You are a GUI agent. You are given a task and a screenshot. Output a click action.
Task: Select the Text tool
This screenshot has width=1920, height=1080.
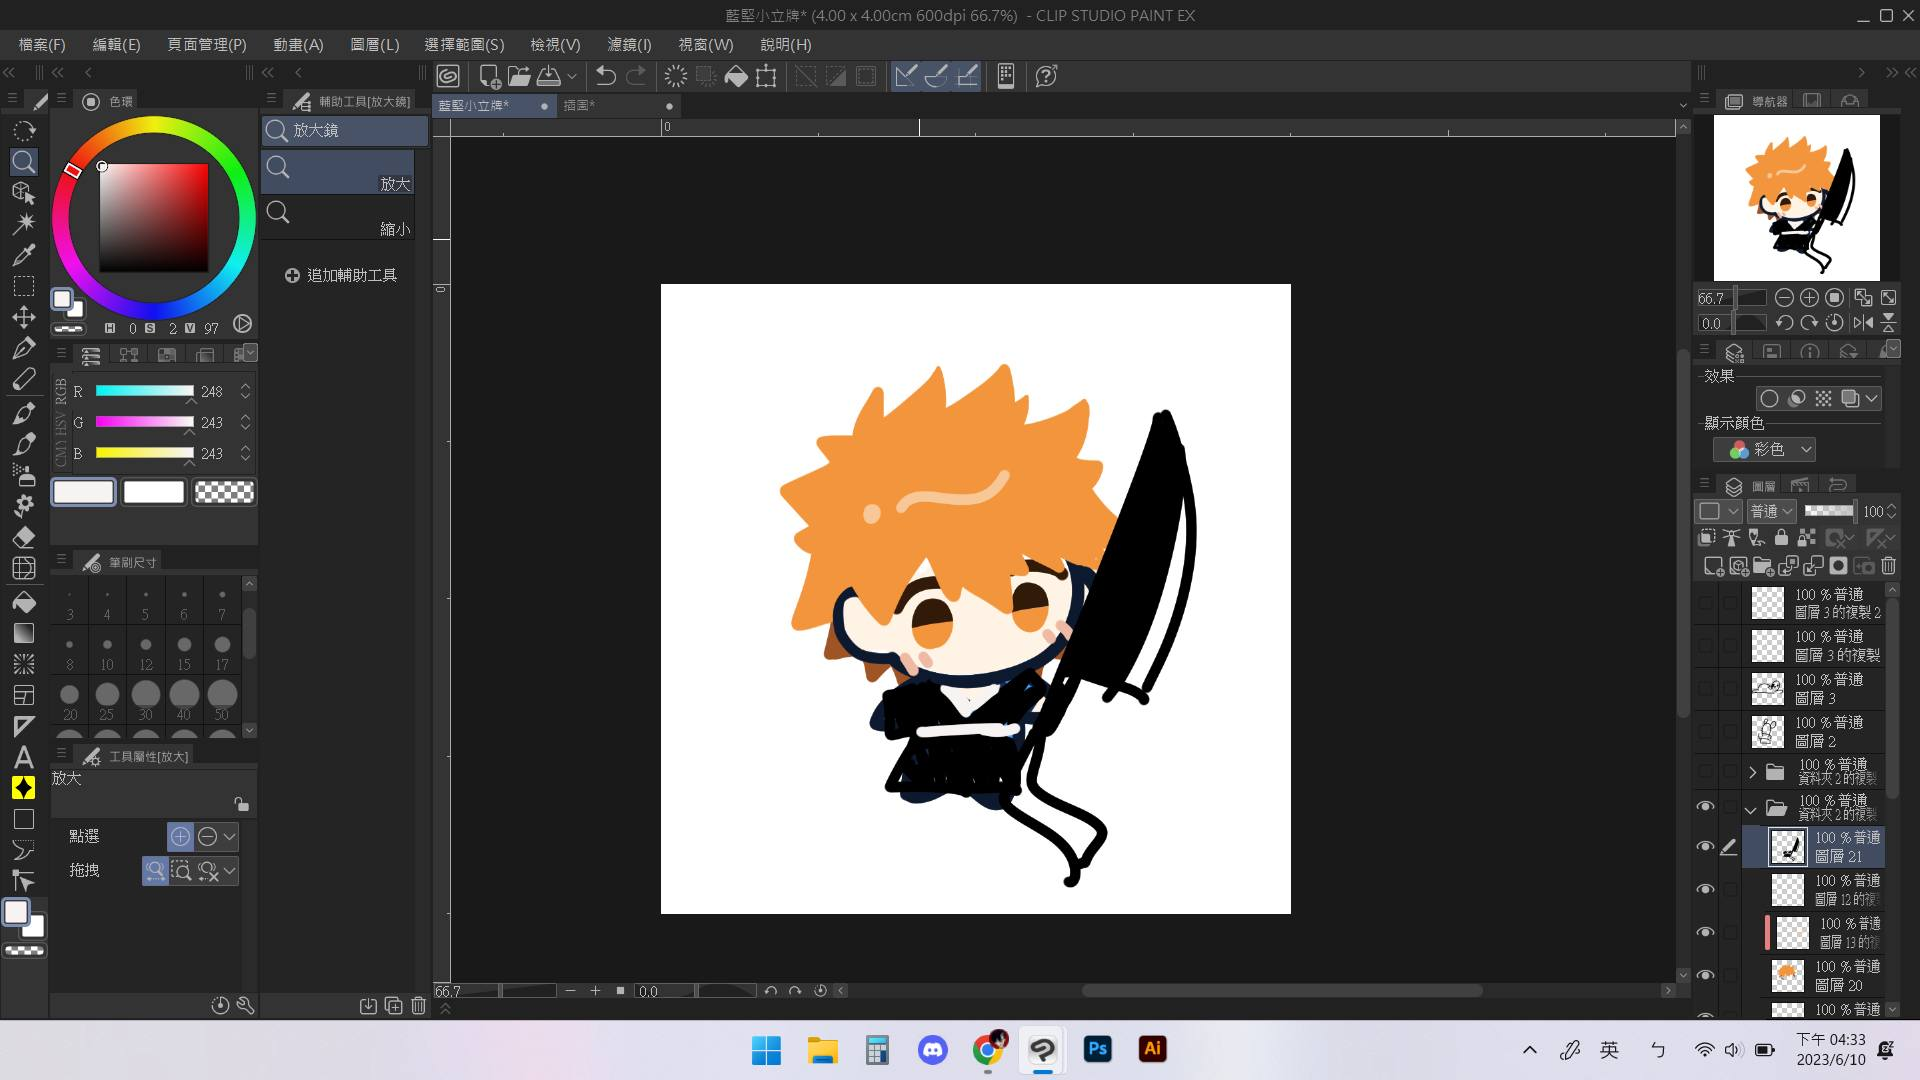[24, 757]
